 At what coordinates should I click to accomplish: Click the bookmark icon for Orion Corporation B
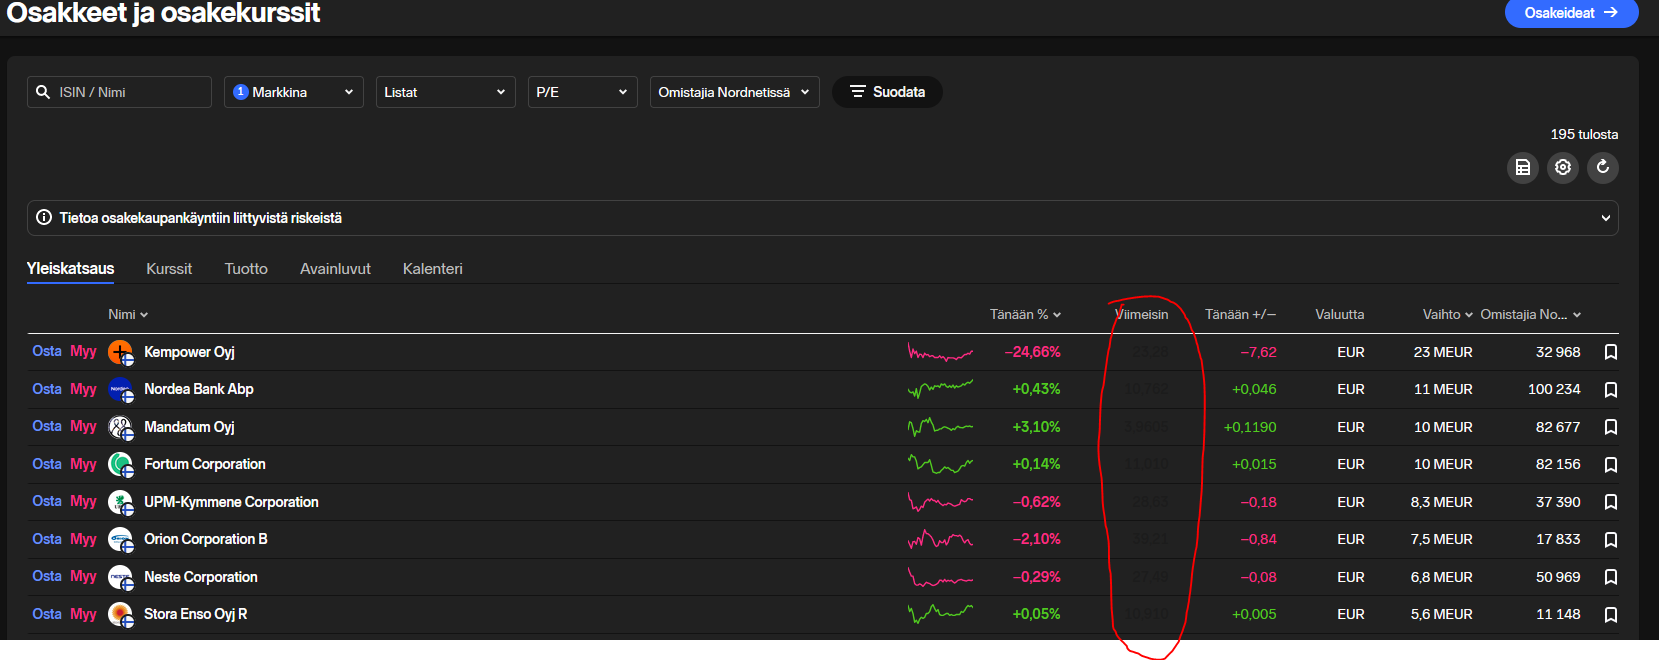(1611, 539)
